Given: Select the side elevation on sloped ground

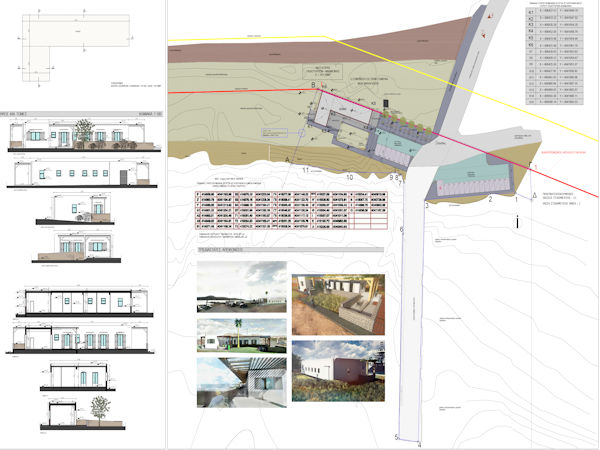Looking at the screenshot, I should point(75,210).
